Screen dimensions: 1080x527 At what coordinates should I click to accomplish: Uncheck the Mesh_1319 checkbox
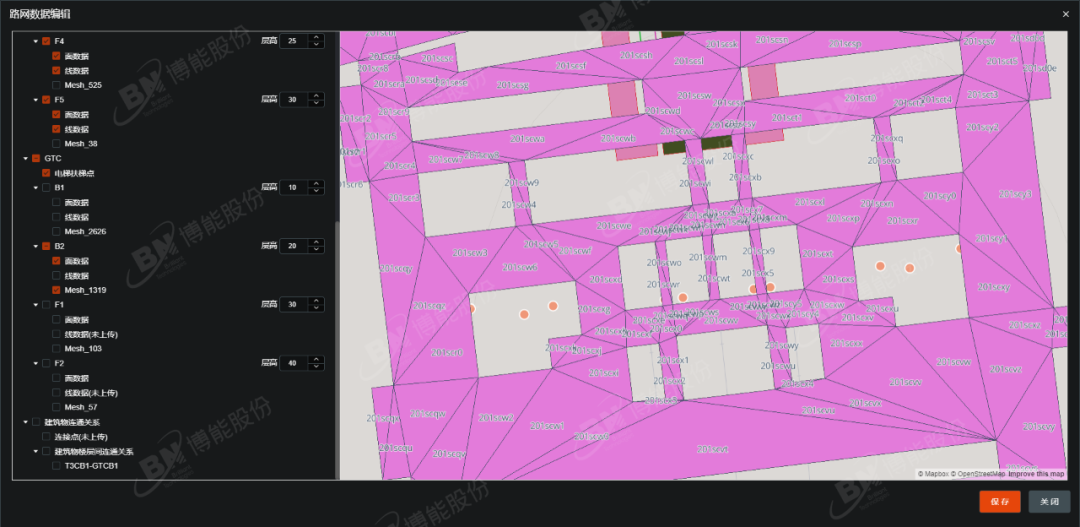[56, 290]
